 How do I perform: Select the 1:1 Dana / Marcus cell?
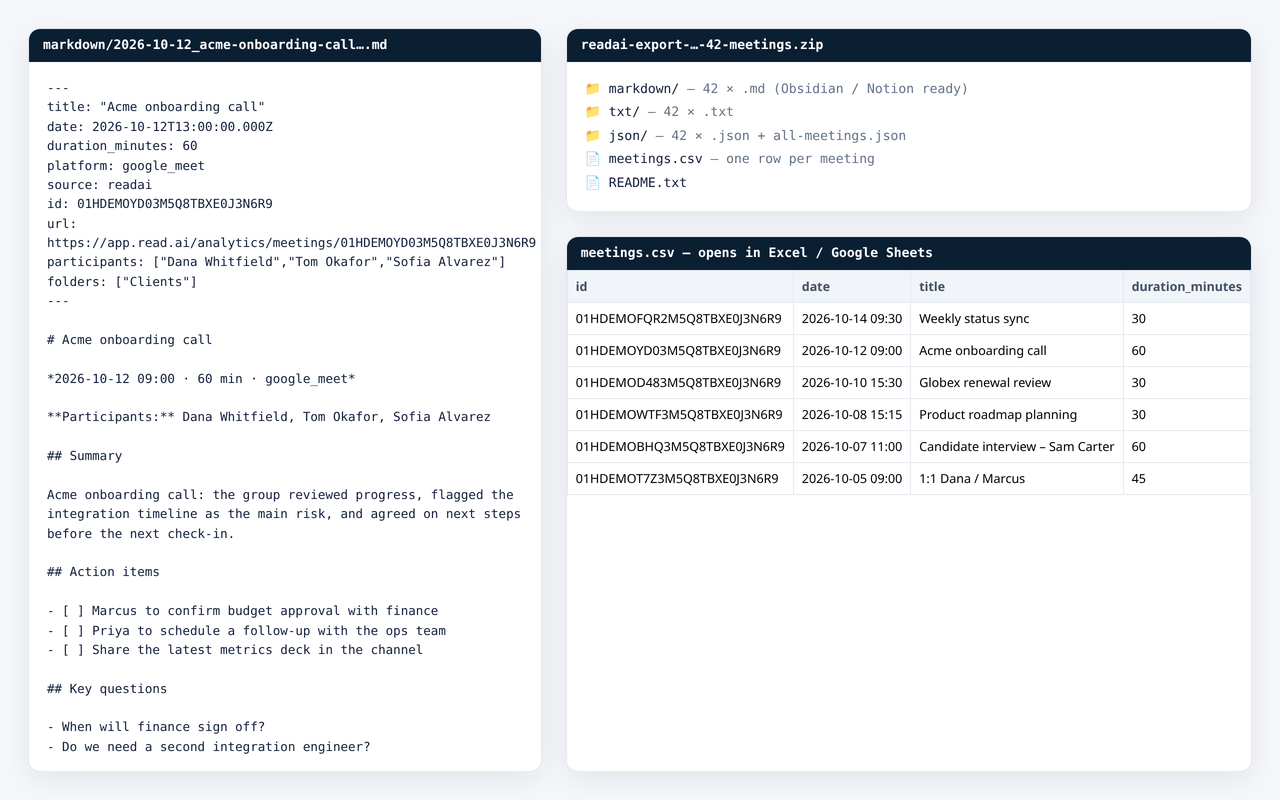click(1017, 479)
